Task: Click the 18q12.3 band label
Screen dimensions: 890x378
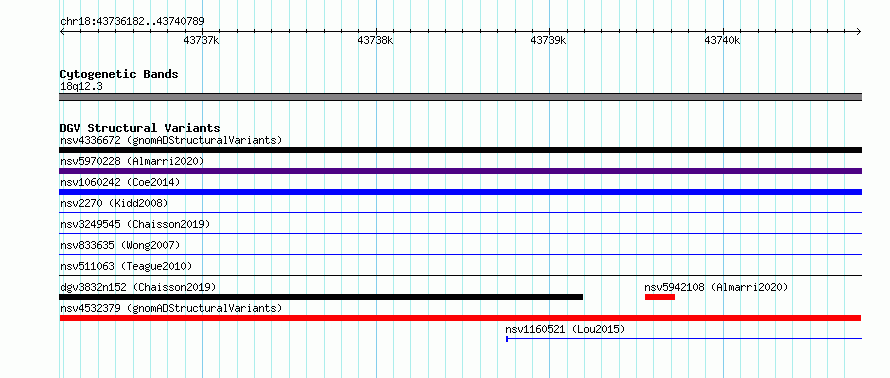Action: (x=81, y=87)
